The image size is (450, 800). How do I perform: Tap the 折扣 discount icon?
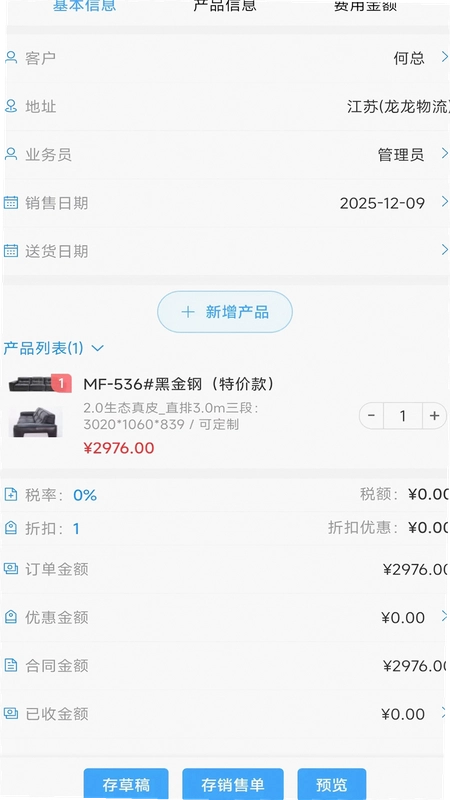11,528
